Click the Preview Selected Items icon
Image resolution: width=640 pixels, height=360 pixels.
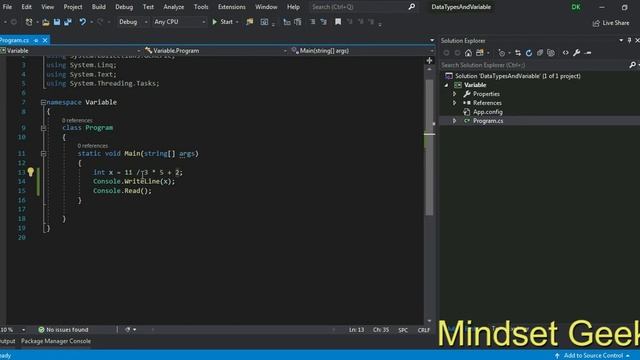(x=588, y=53)
